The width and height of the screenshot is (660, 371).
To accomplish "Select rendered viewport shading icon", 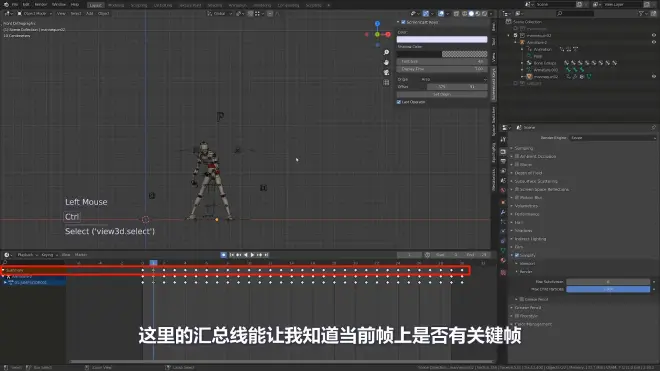I will (485, 13).
